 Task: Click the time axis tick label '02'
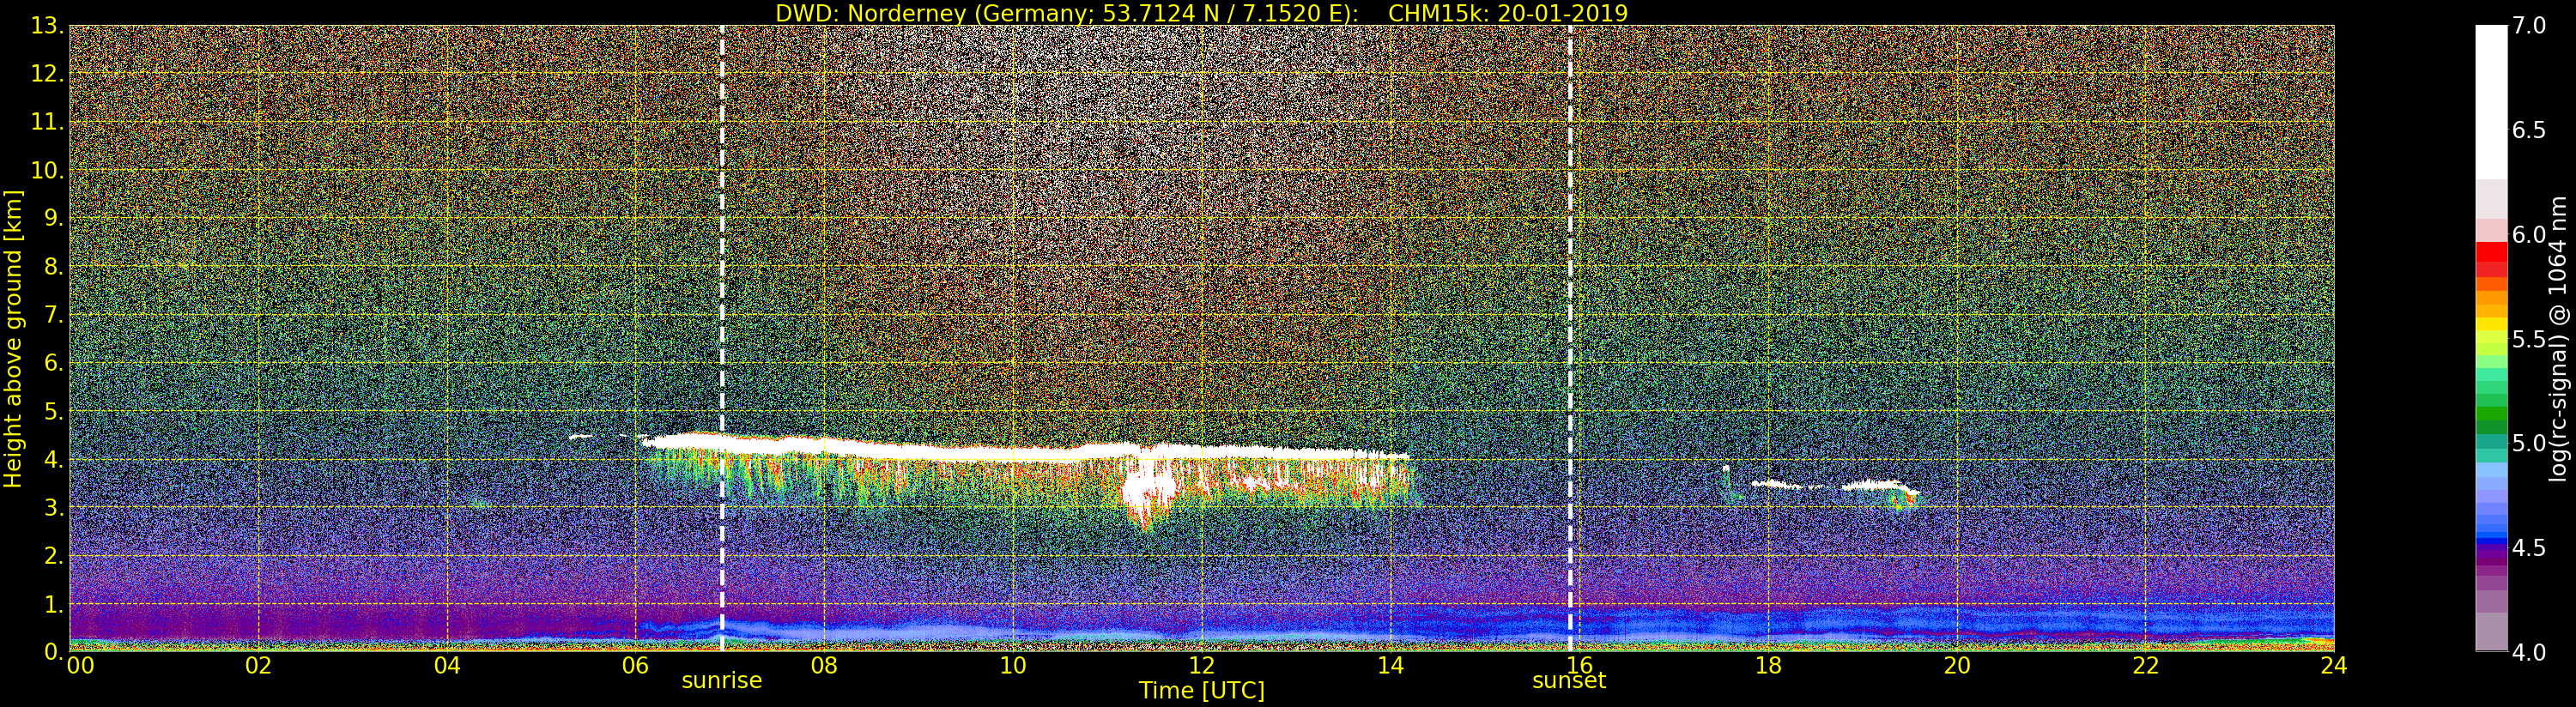tap(259, 666)
